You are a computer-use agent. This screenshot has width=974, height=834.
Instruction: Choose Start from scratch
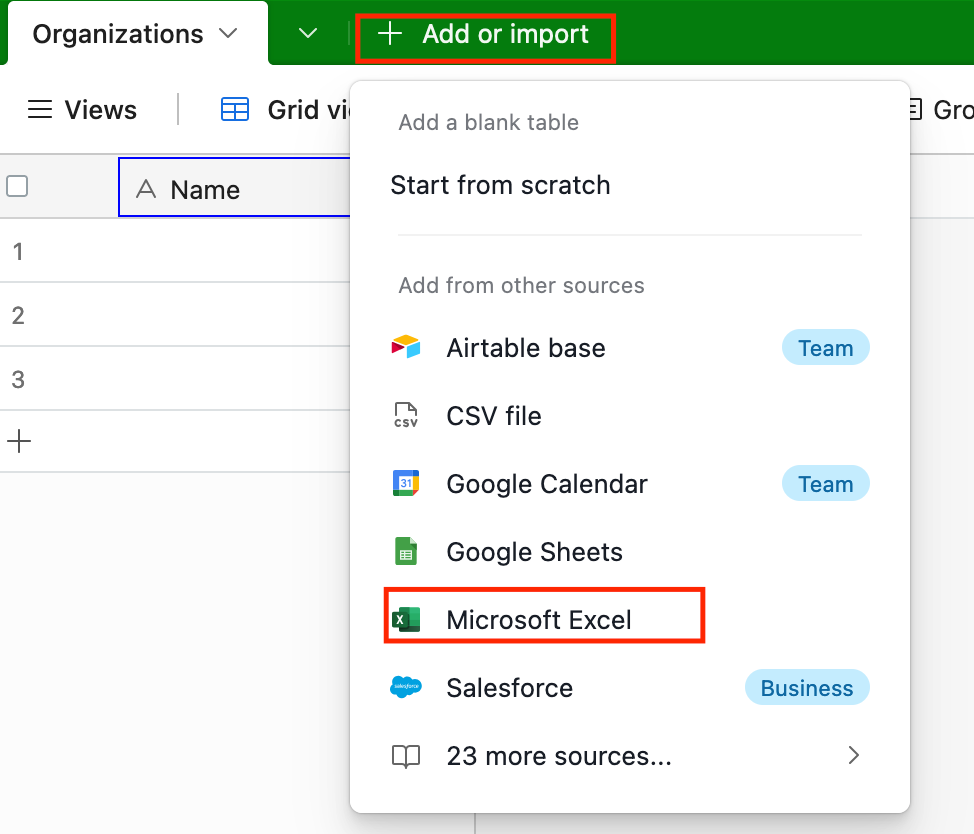click(500, 185)
